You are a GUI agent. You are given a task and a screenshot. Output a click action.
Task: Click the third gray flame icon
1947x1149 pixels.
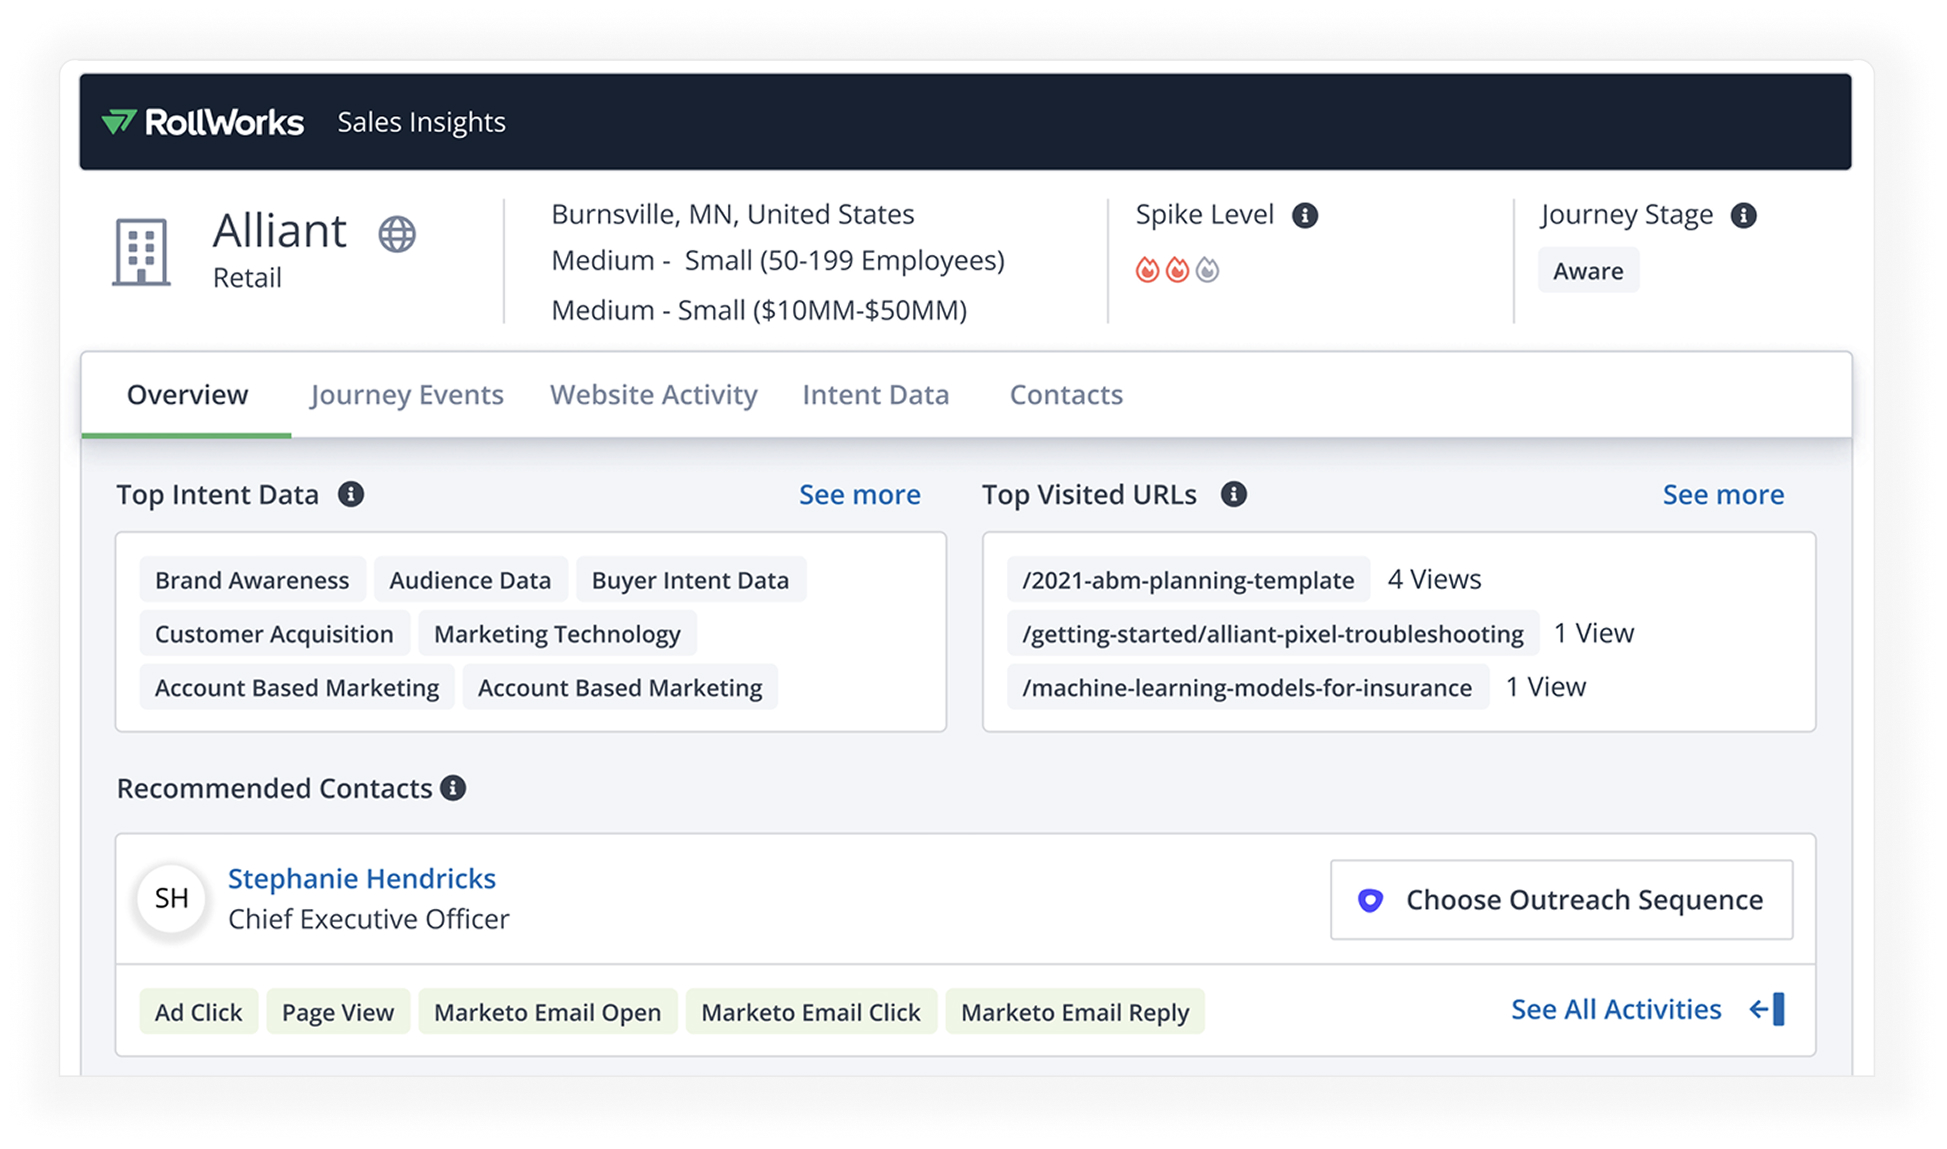tap(1207, 270)
